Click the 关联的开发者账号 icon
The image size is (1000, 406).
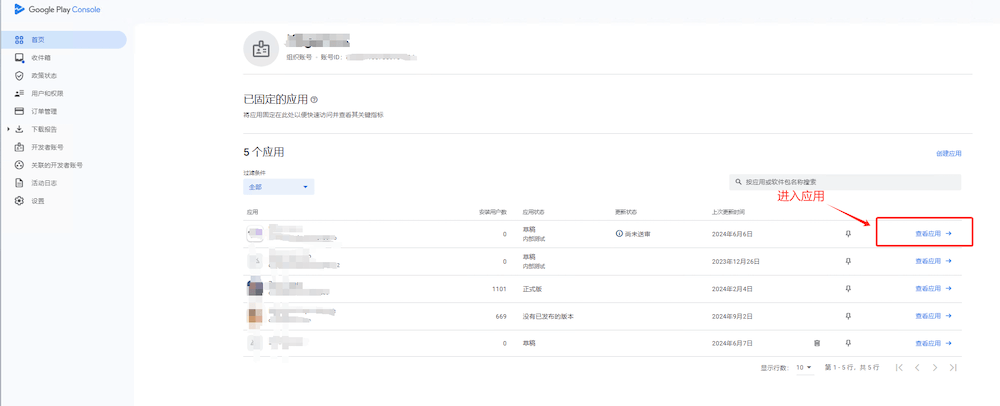click(19, 165)
